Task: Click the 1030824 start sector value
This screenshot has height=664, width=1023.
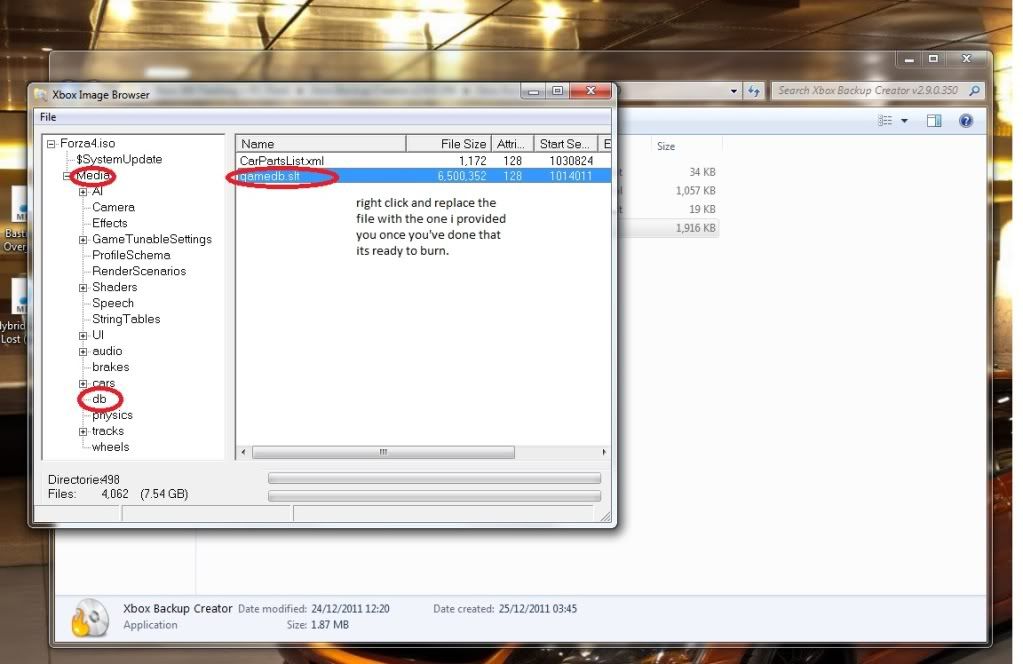Action: [571, 161]
